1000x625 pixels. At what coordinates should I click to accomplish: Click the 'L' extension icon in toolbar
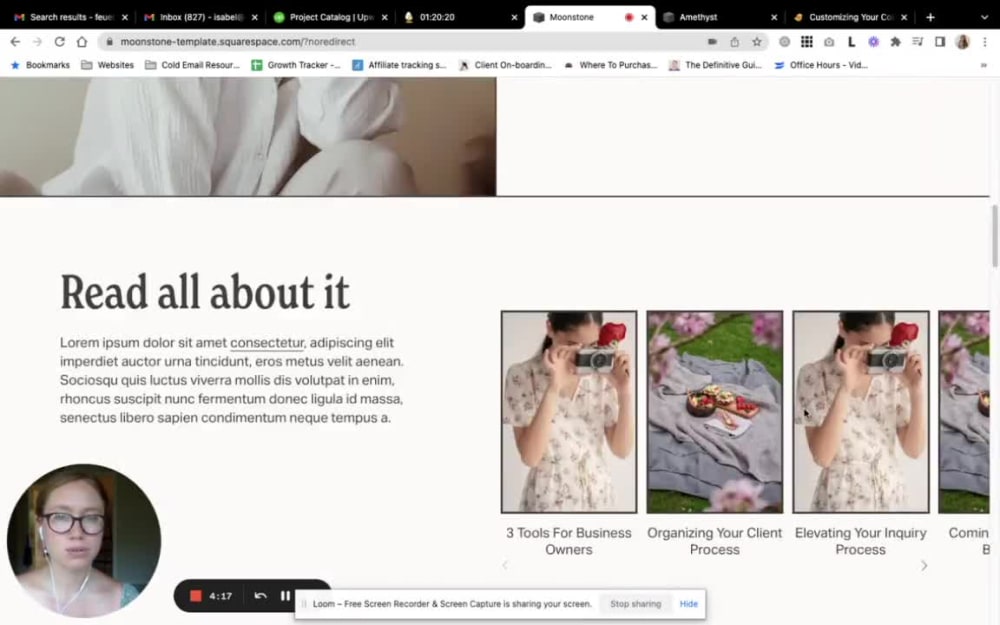coord(850,43)
